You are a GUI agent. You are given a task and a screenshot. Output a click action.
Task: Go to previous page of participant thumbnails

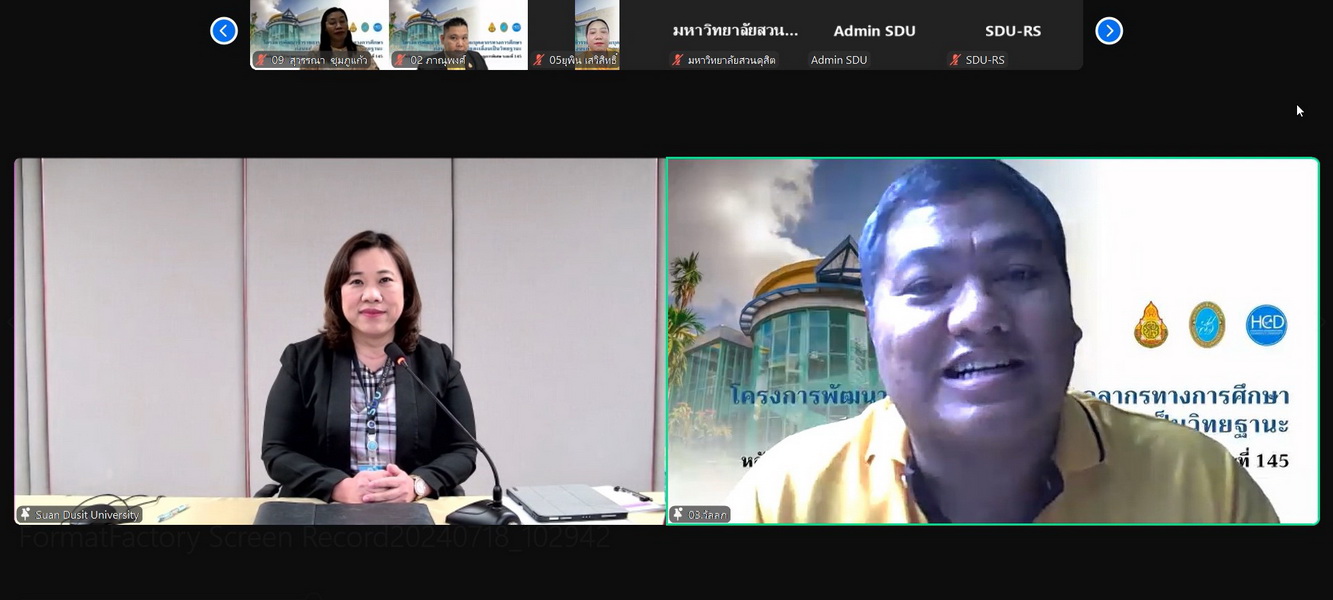coord(224,31)
